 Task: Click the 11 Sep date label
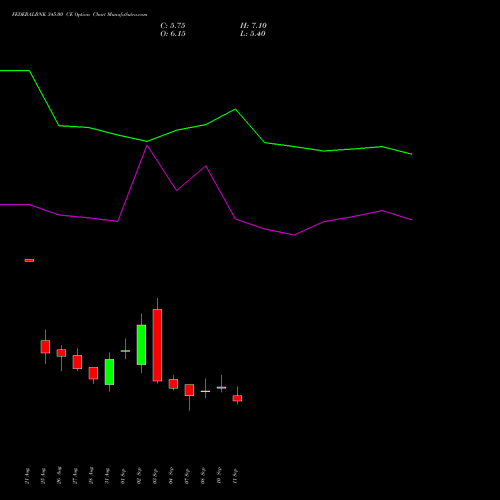(x=235, y=476)
